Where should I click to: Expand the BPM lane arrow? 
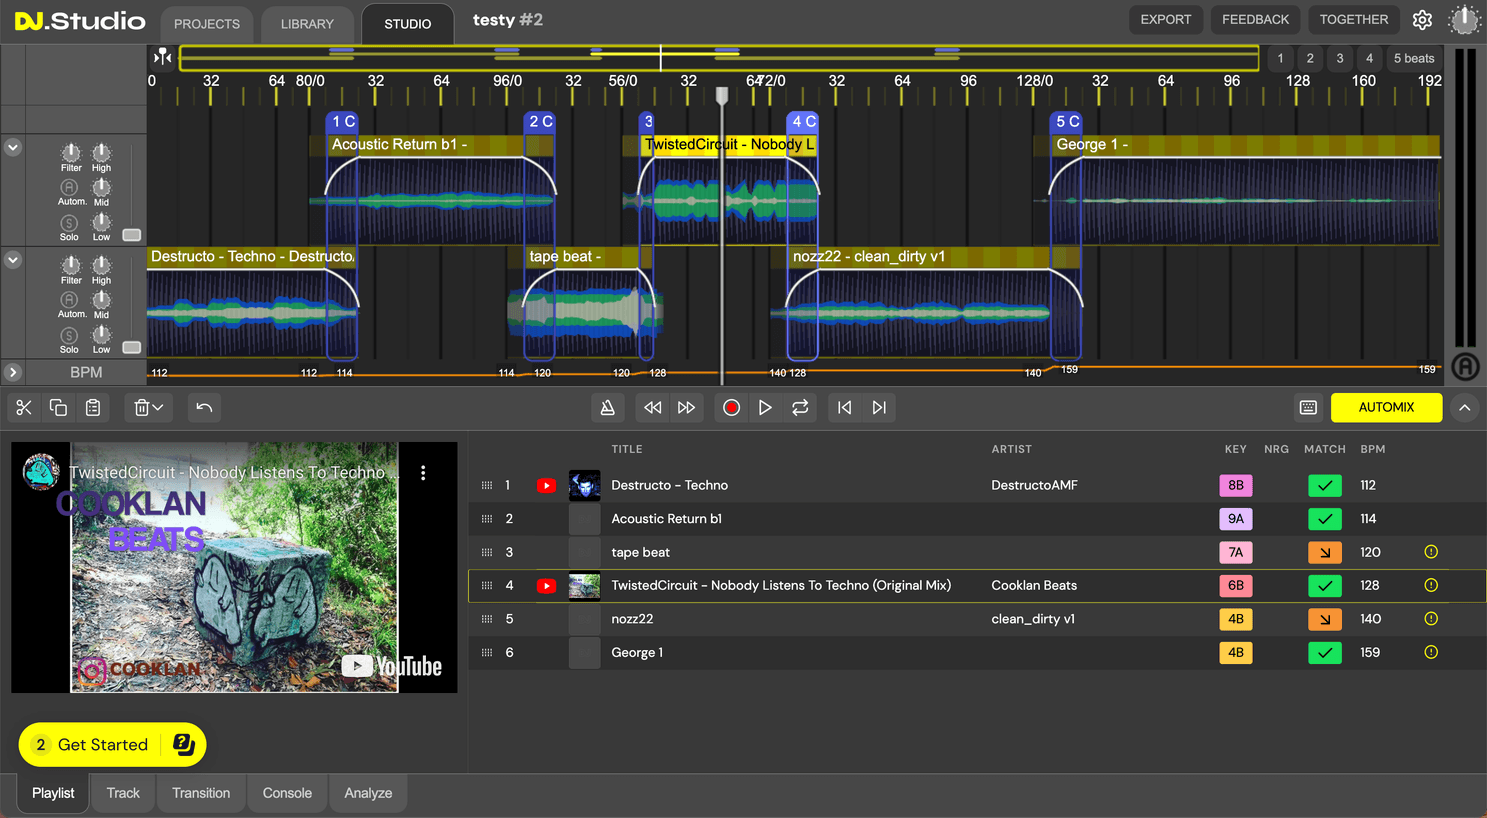(x=13, y=372)
